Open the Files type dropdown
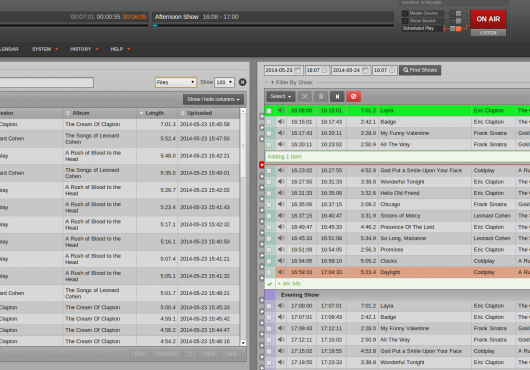Screen dimensions: 530x370 pos(175,82)
